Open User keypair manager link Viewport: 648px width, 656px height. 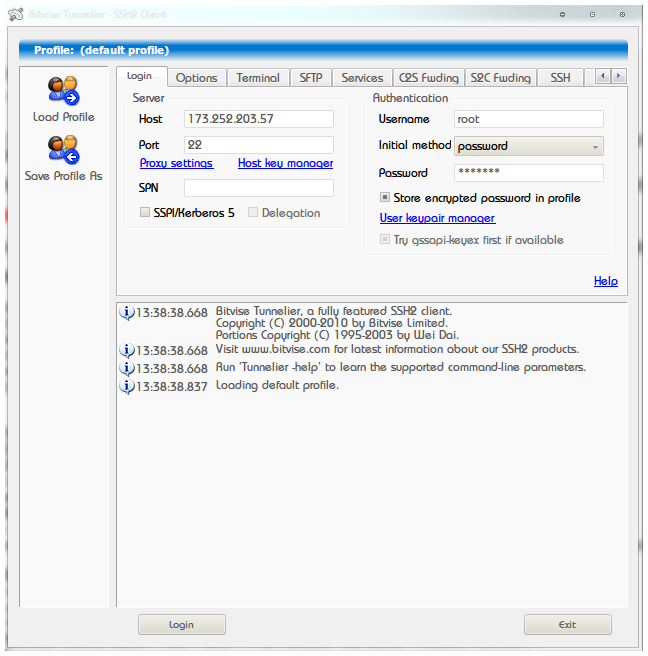coord(438,218)
